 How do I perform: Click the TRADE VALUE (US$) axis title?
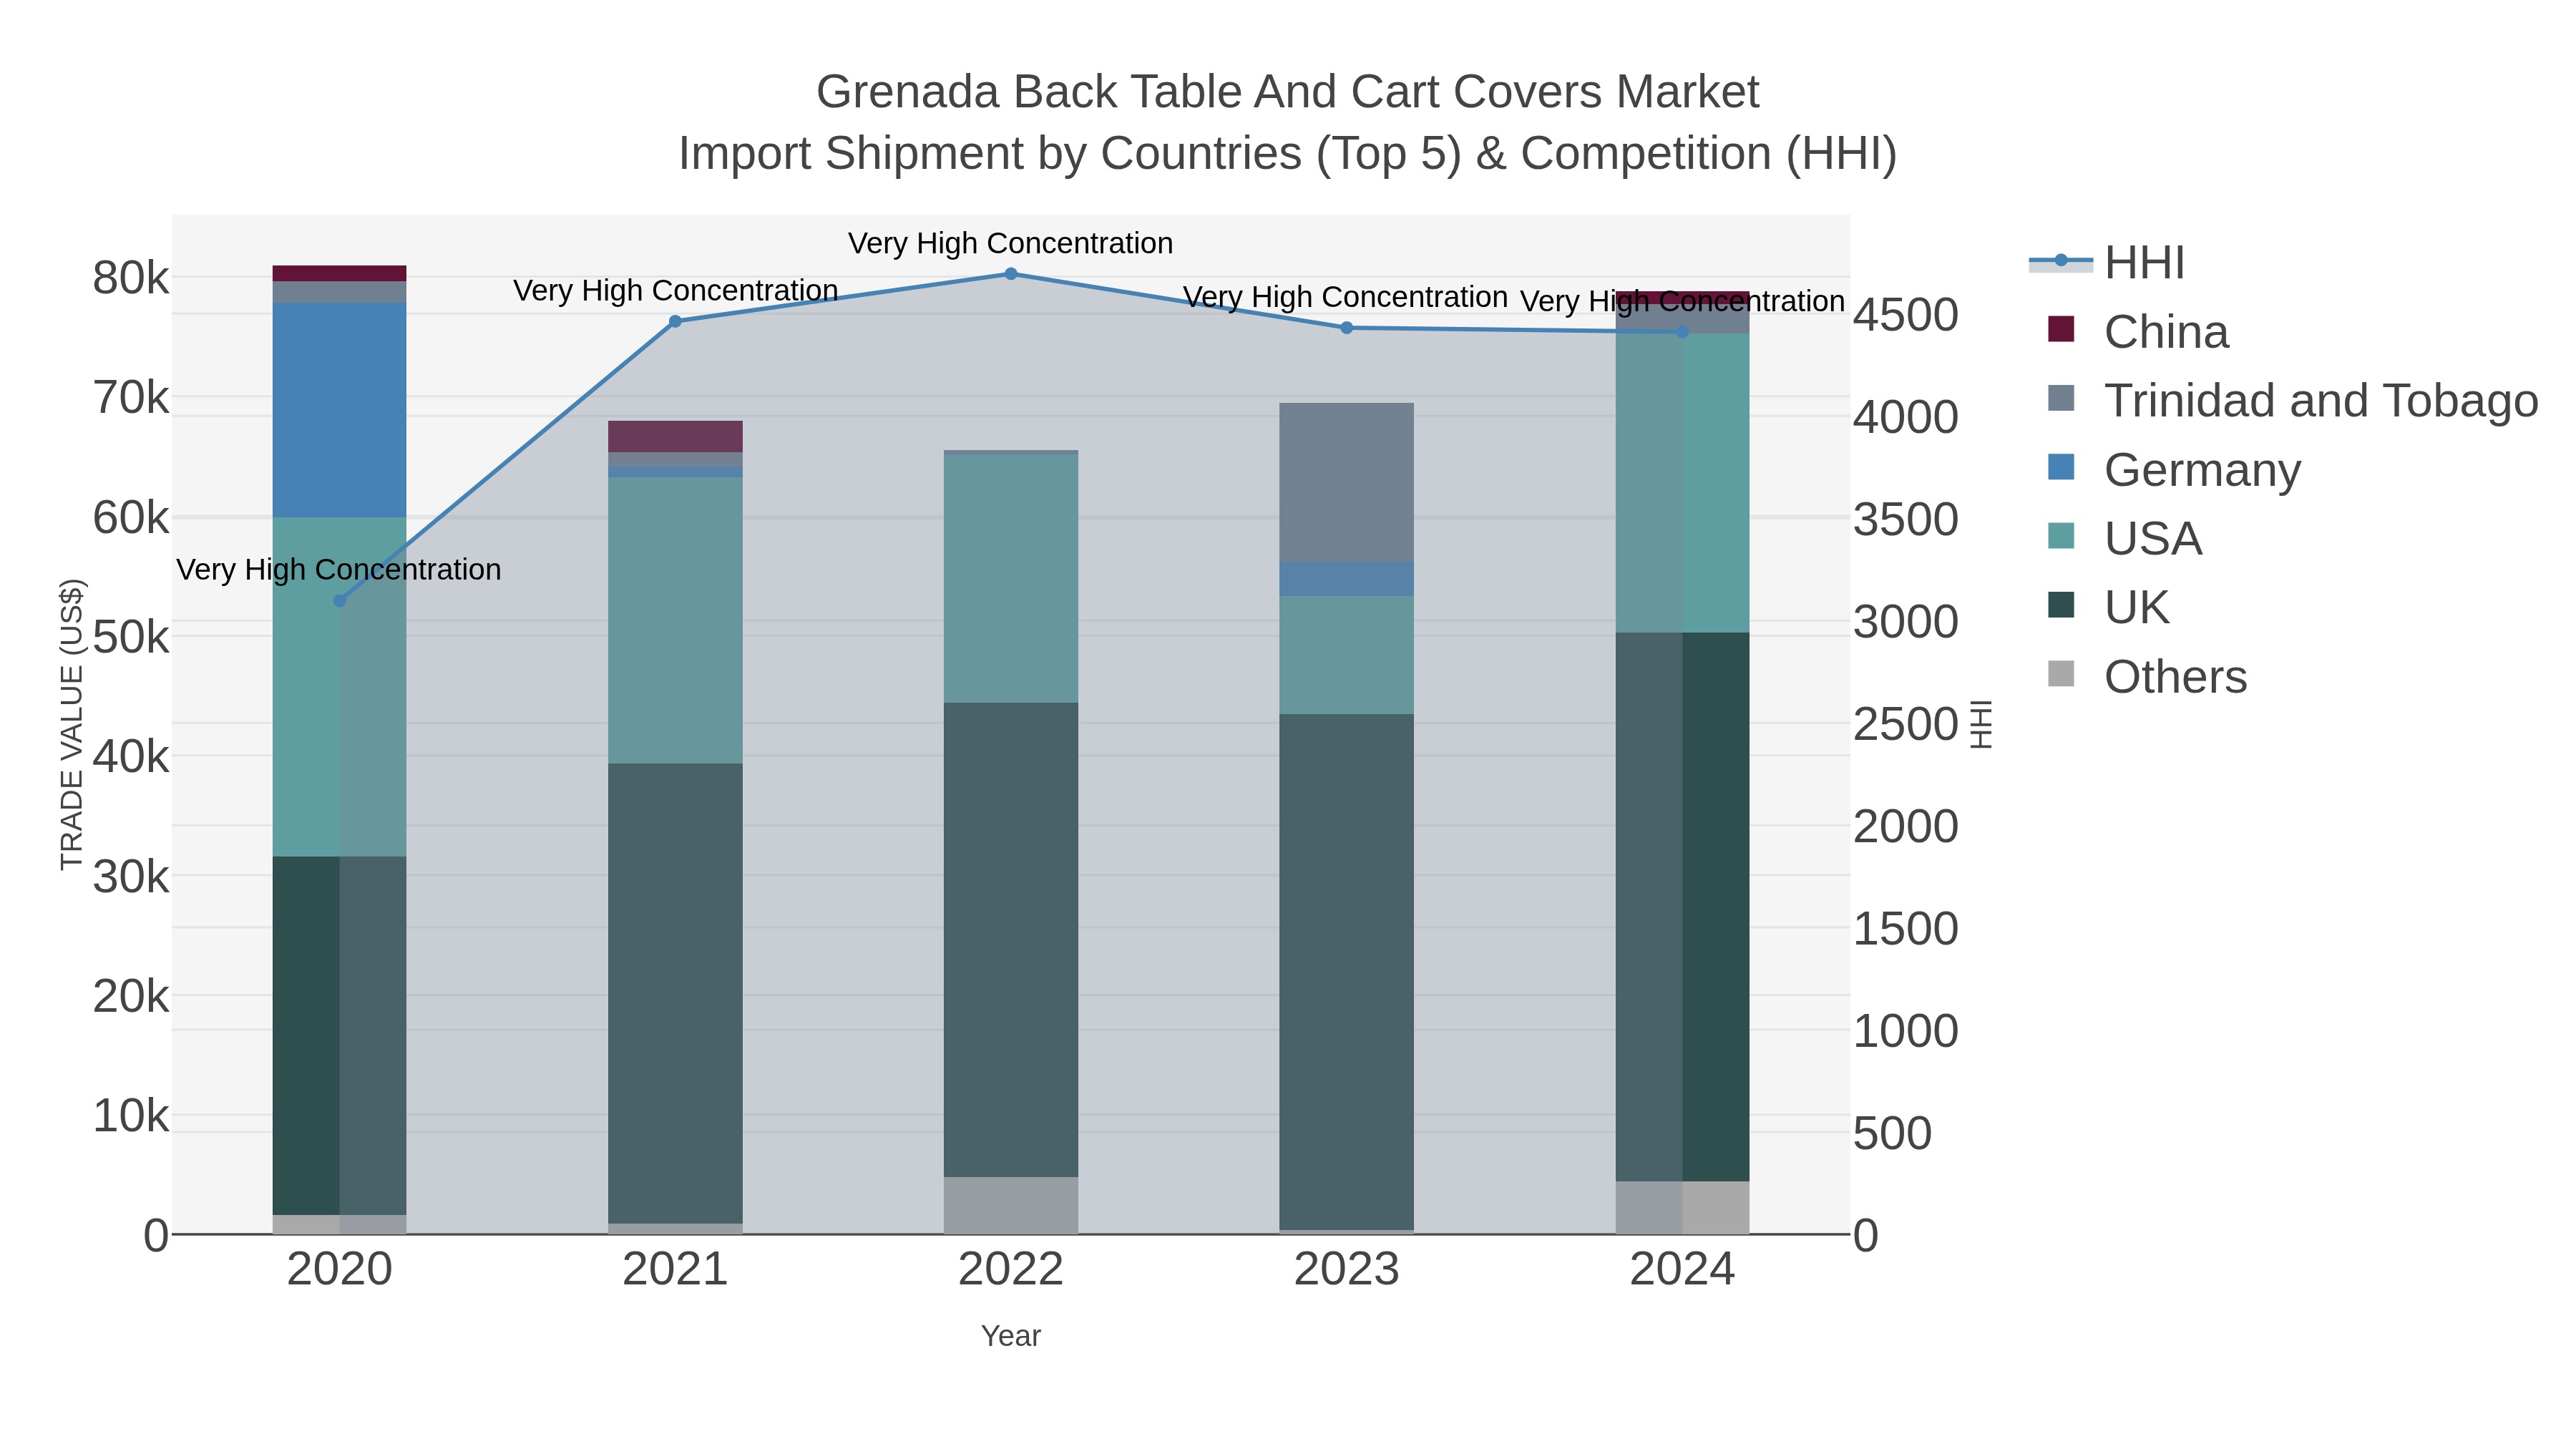click(72, 724)
